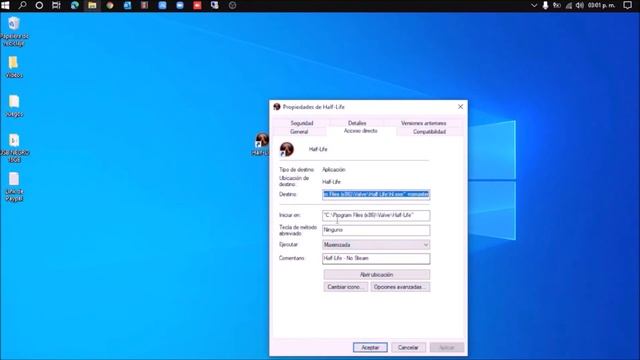This screenshot has height=360, width=640.
Task: Show hidden system tray icons
Action: point(534,5)
